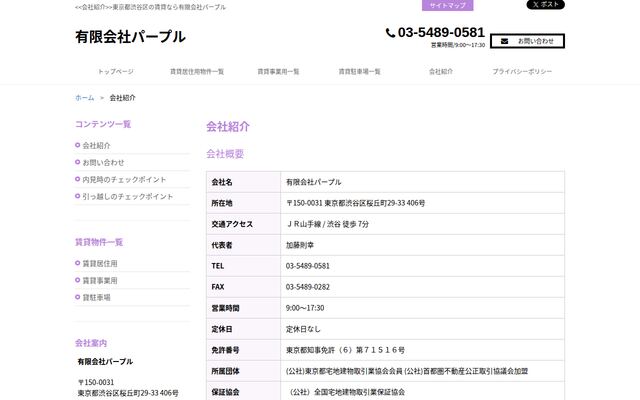
Task: Click the phone number 03-5489-0581 in header
Action: (x=441, y=32)
